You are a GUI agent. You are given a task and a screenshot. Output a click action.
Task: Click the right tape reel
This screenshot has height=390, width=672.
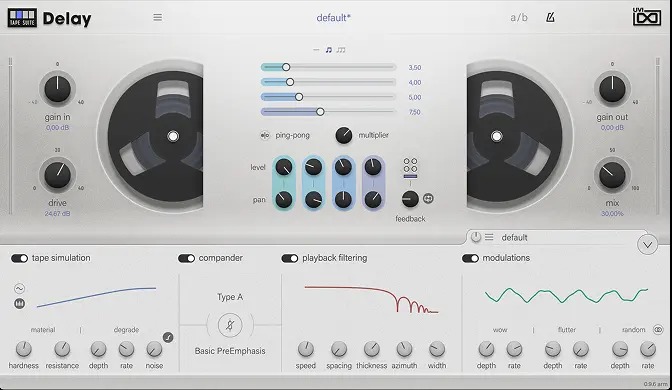point(519,136)
